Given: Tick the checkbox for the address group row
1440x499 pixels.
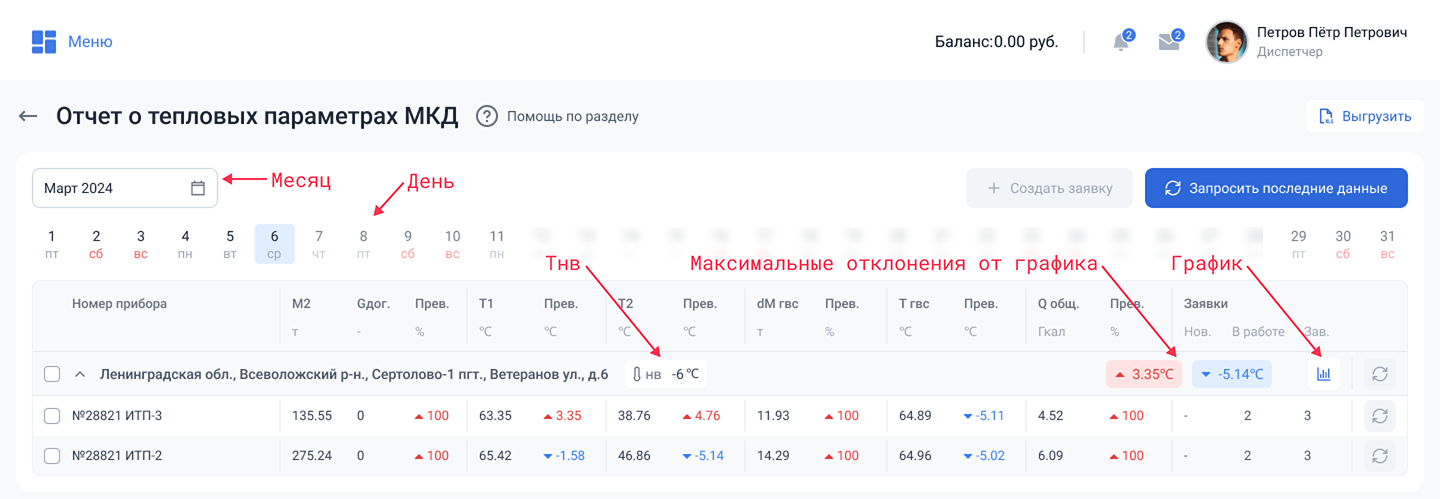Looking at the screenshot, I should [52, 375].
